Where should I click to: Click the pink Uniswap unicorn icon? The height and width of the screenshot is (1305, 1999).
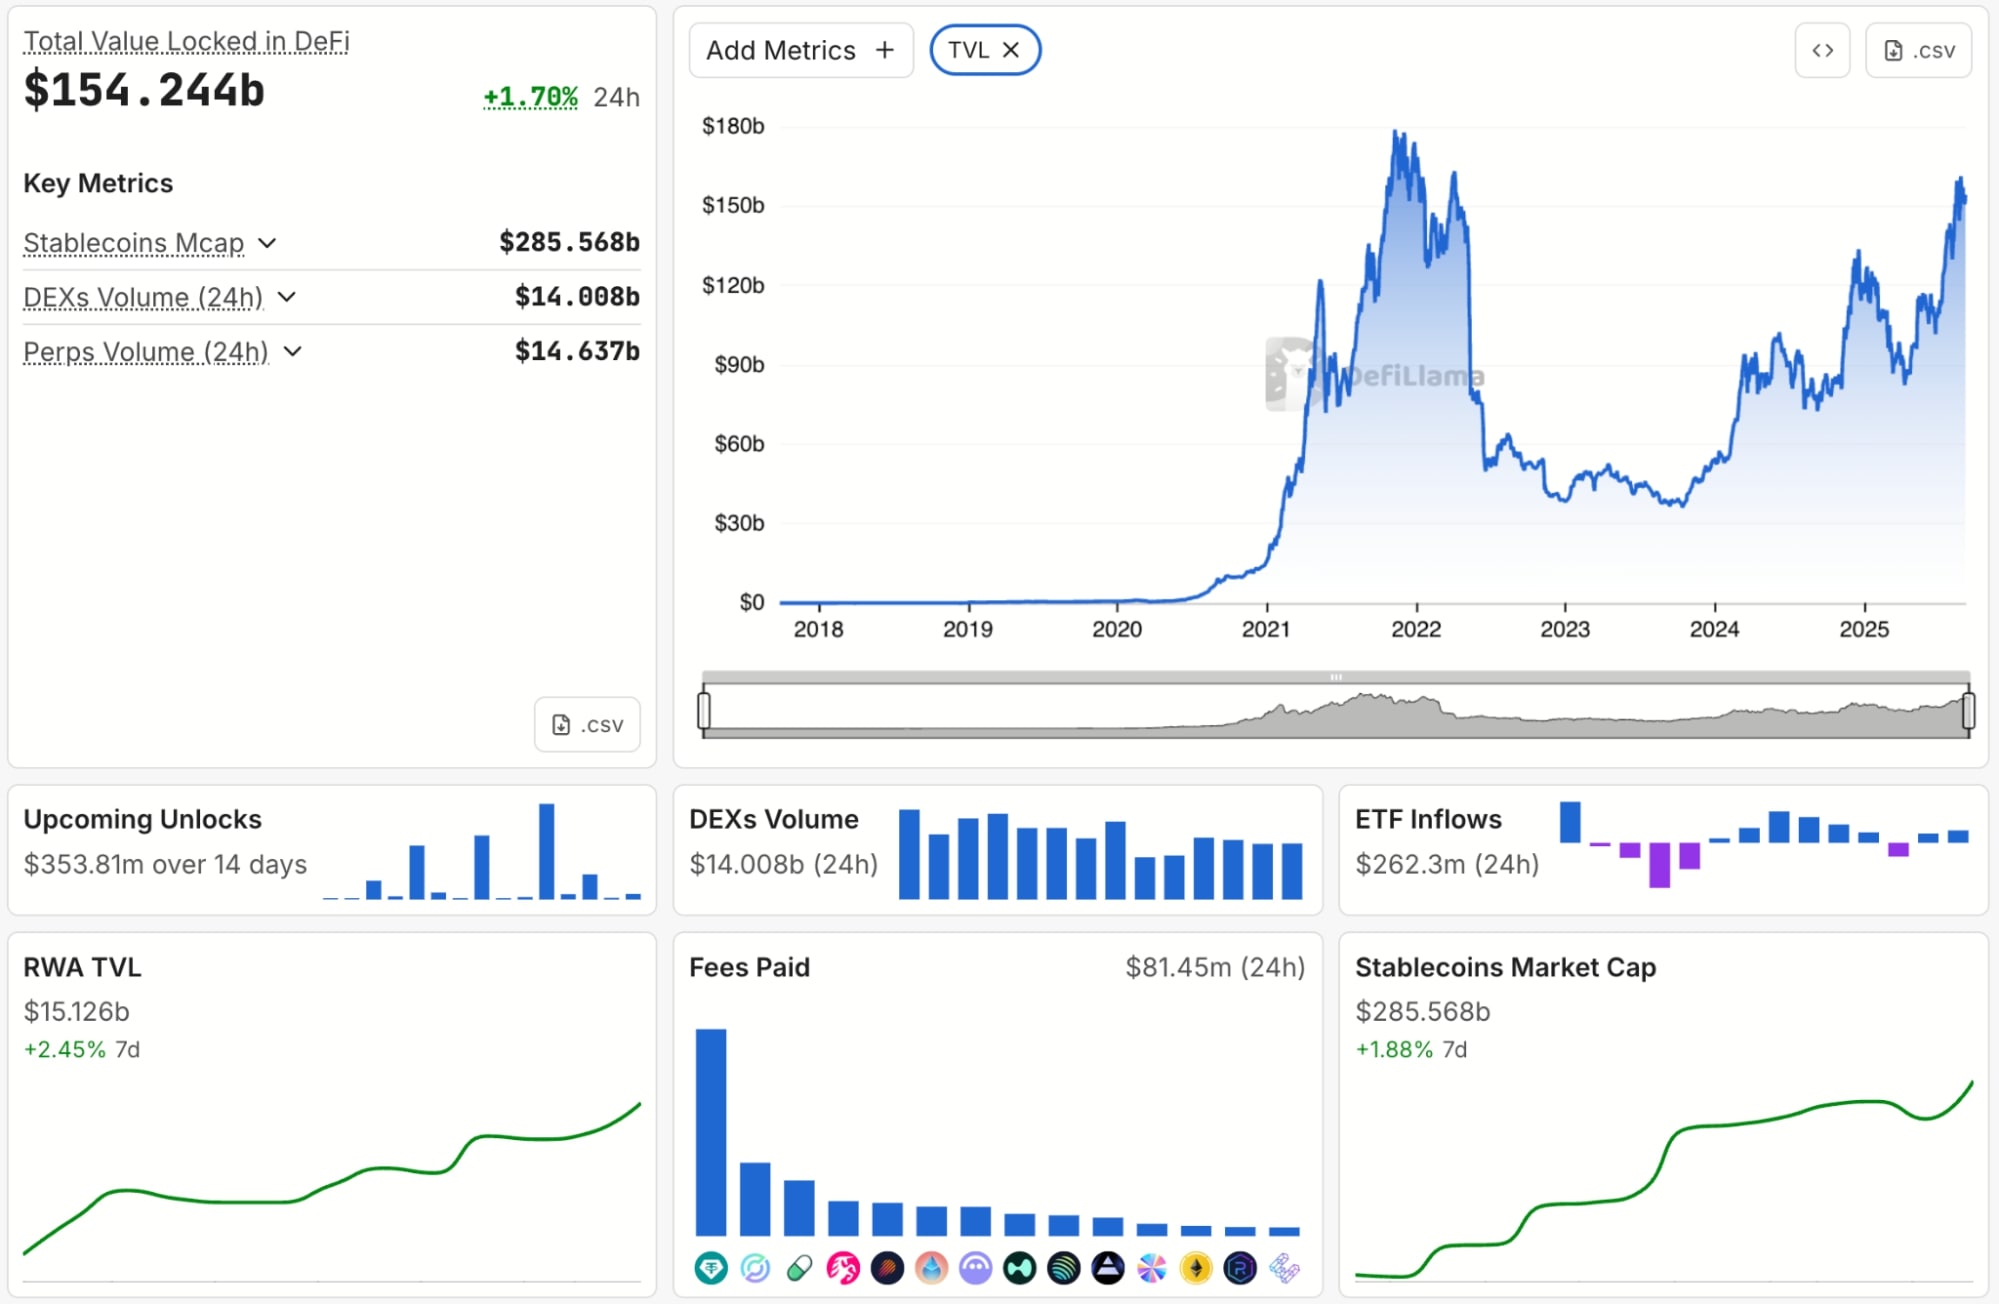click(x=843, y=1269)
